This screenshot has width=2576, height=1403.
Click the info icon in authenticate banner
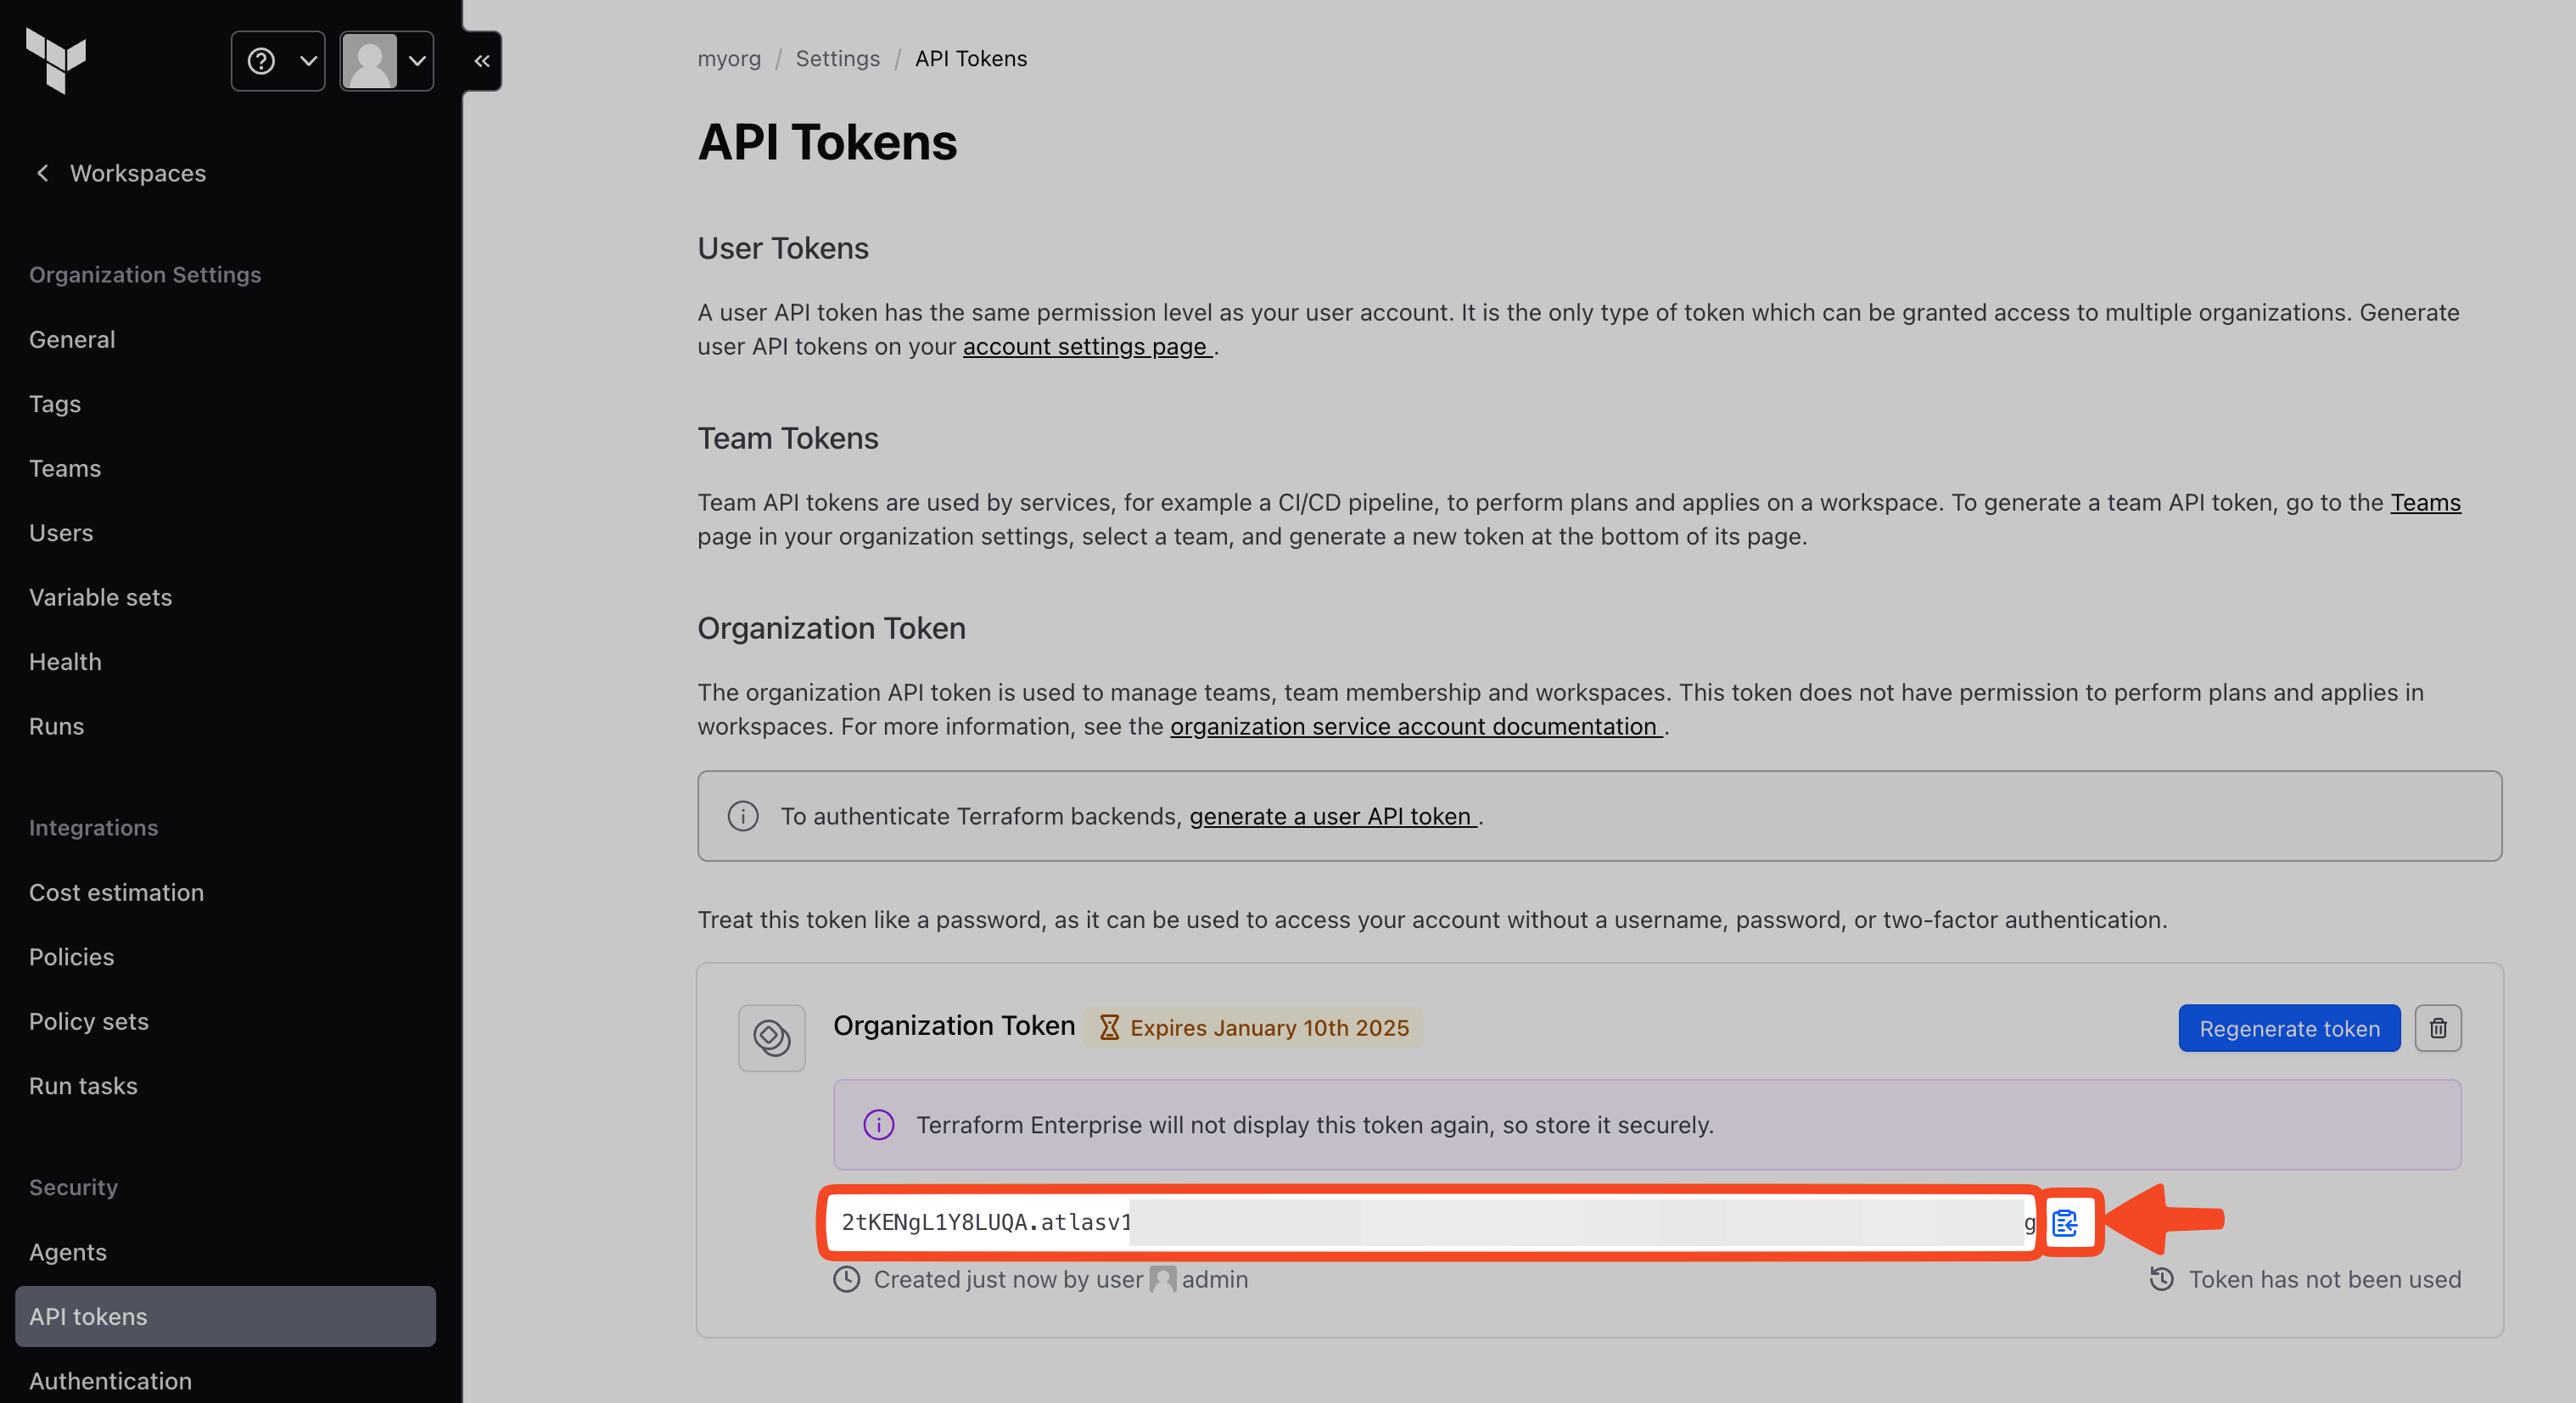click(x=742, y=816)
